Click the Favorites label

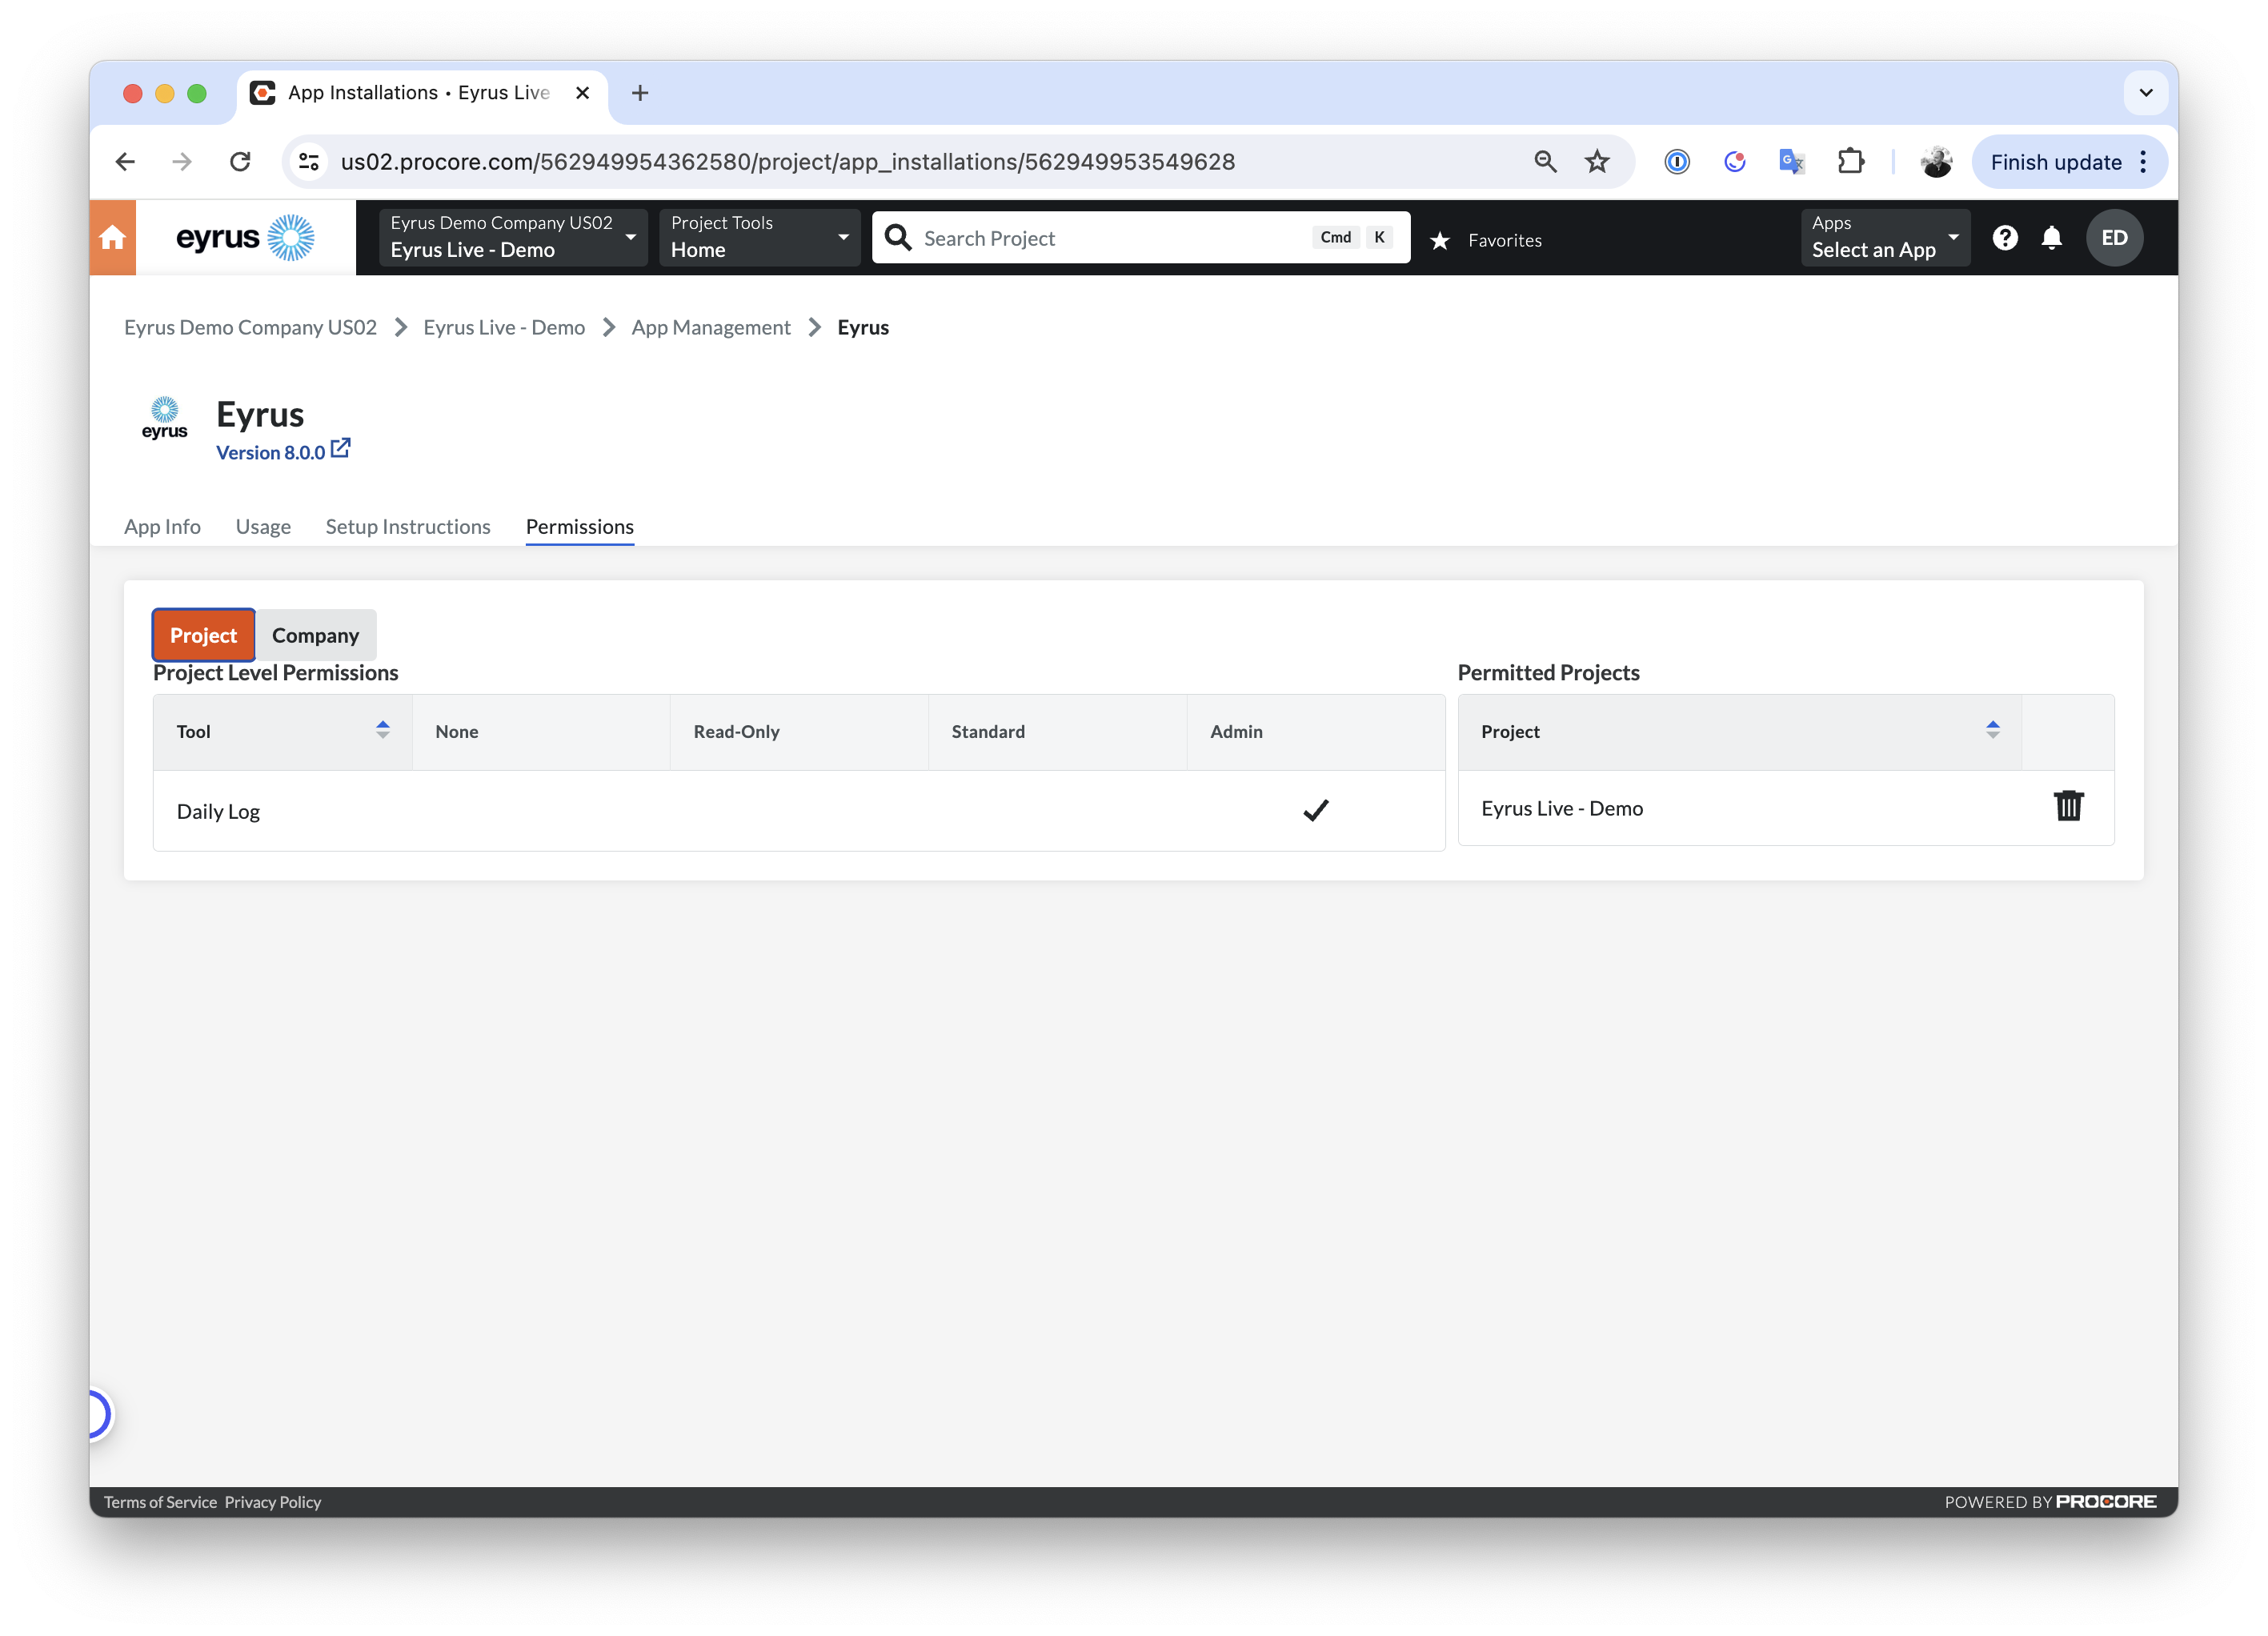pos(1504,240)
